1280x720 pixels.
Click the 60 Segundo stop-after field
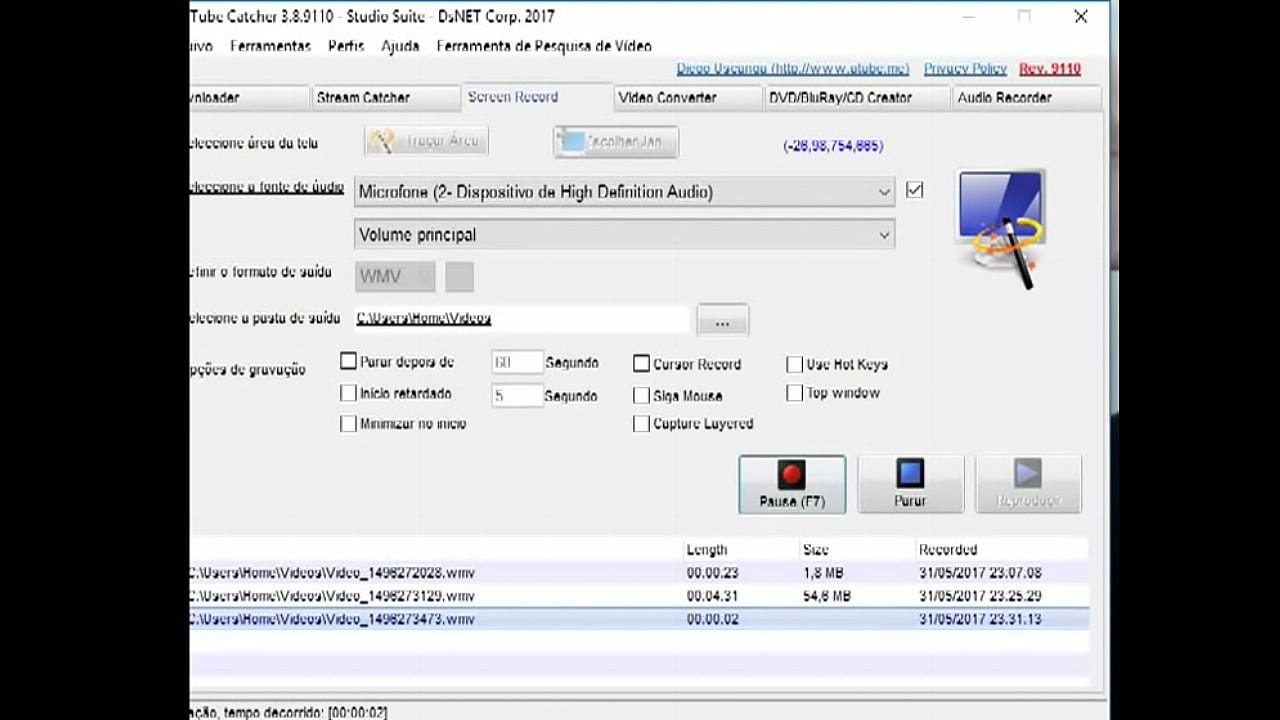tap(517, 362)
